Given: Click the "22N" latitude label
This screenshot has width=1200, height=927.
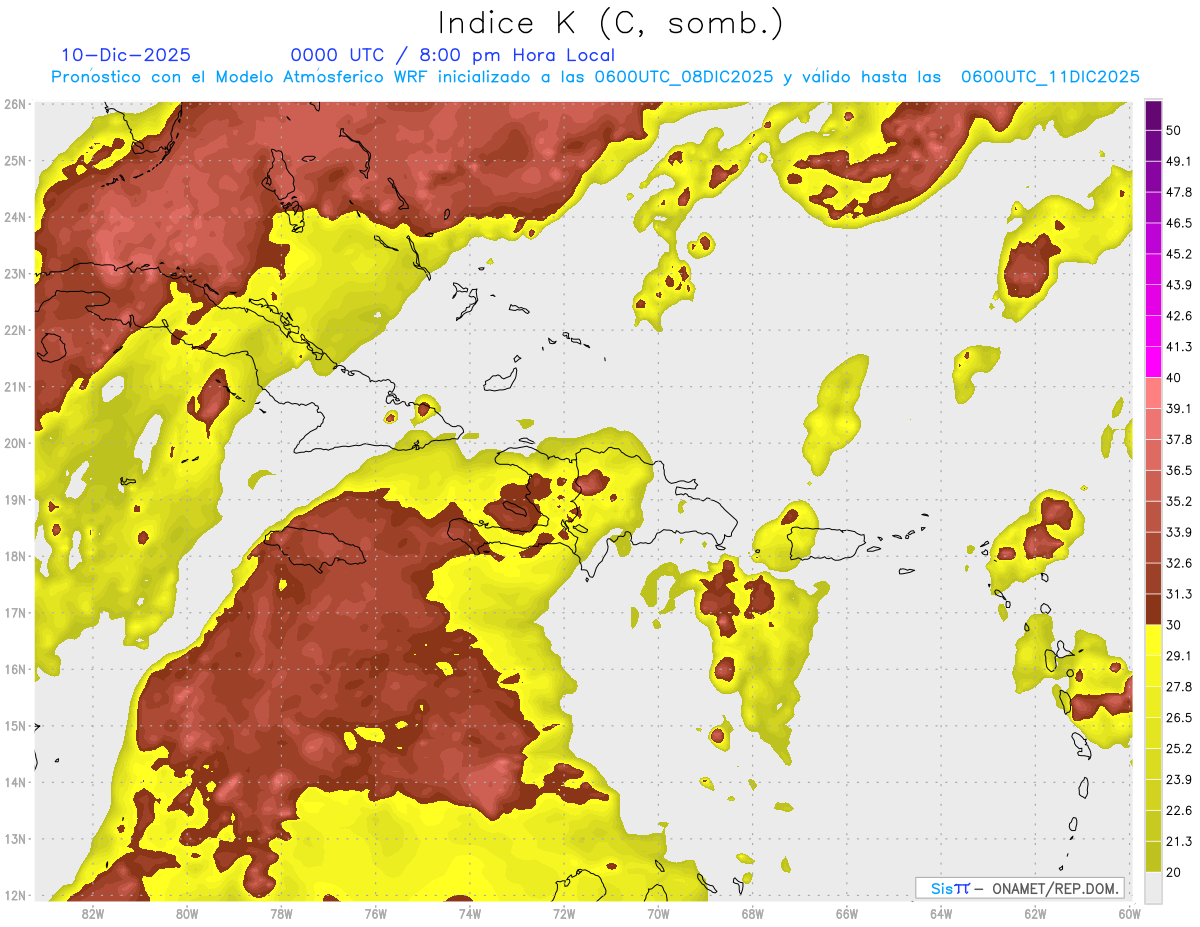Looking at the screenshot, I should click(15, 330).
